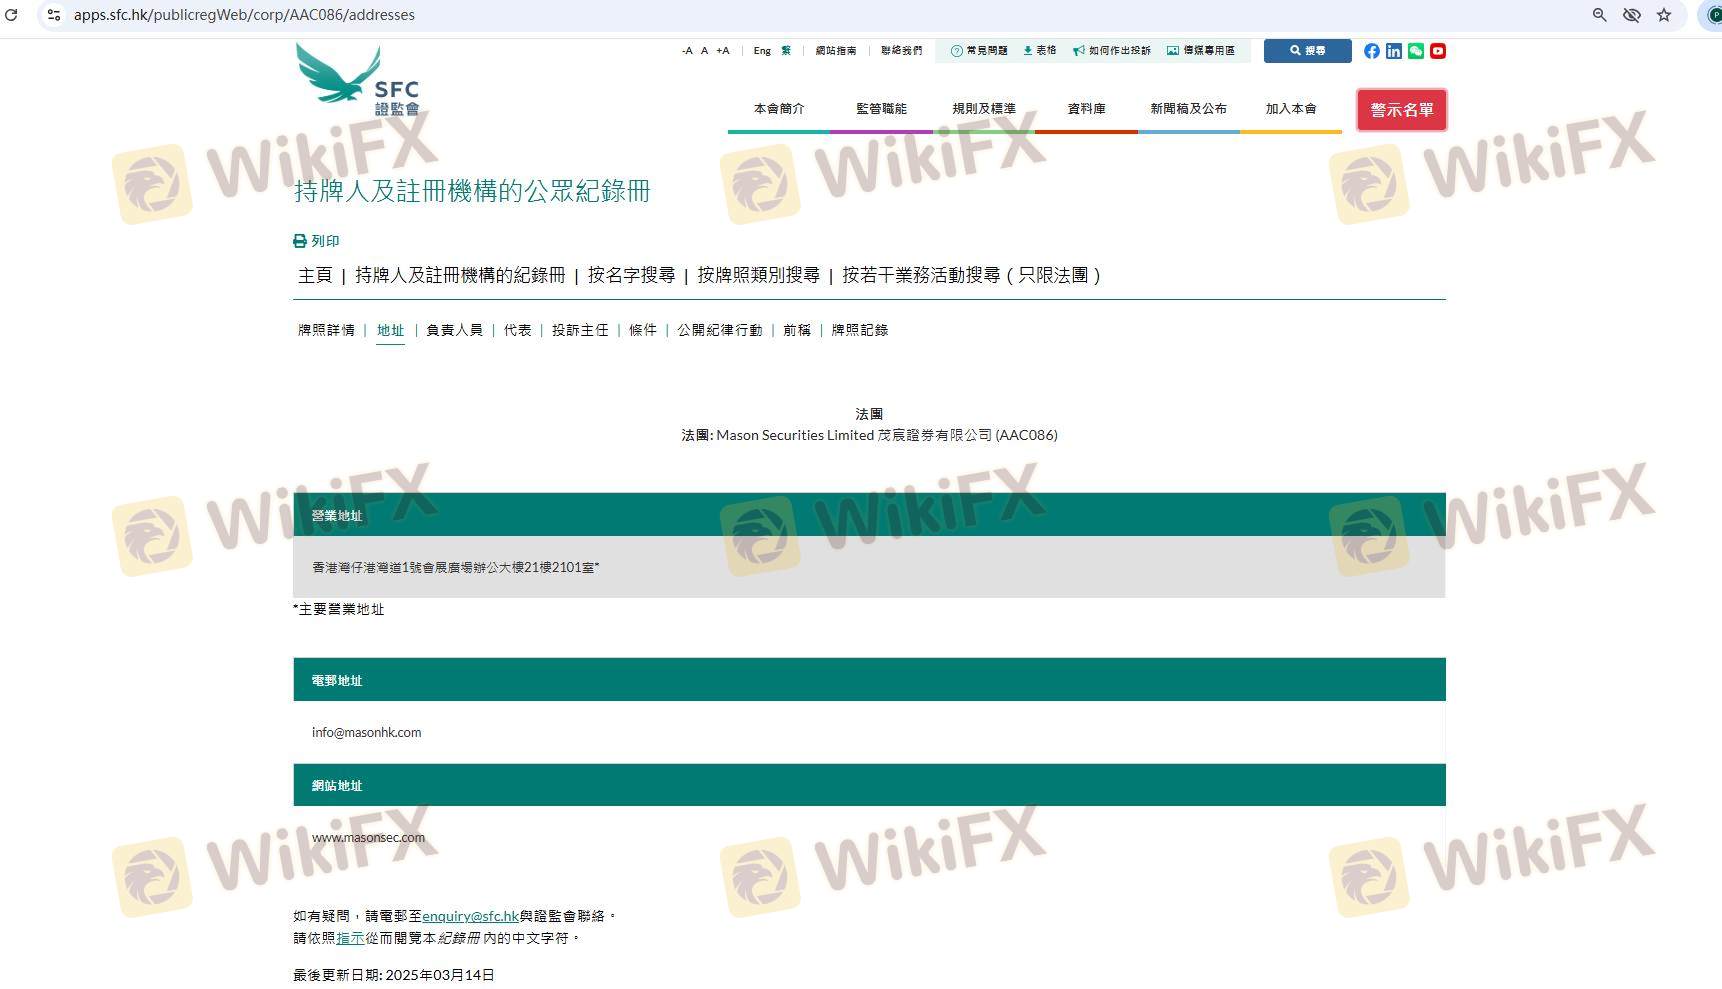The height and width of the screenshot is (989, 1722).
Task: Open the SFC LinkedIn icon
Action: 1394,51
